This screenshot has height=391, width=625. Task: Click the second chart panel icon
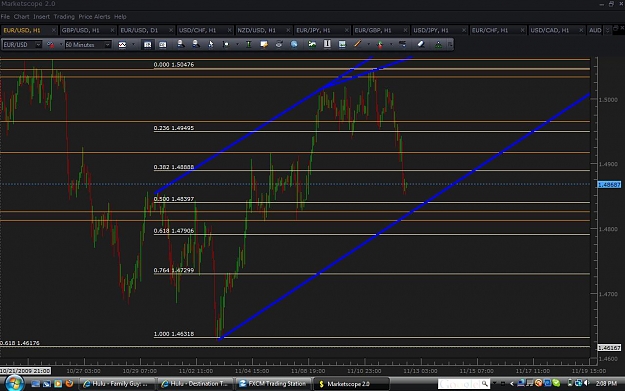click(x=163, y=45)
